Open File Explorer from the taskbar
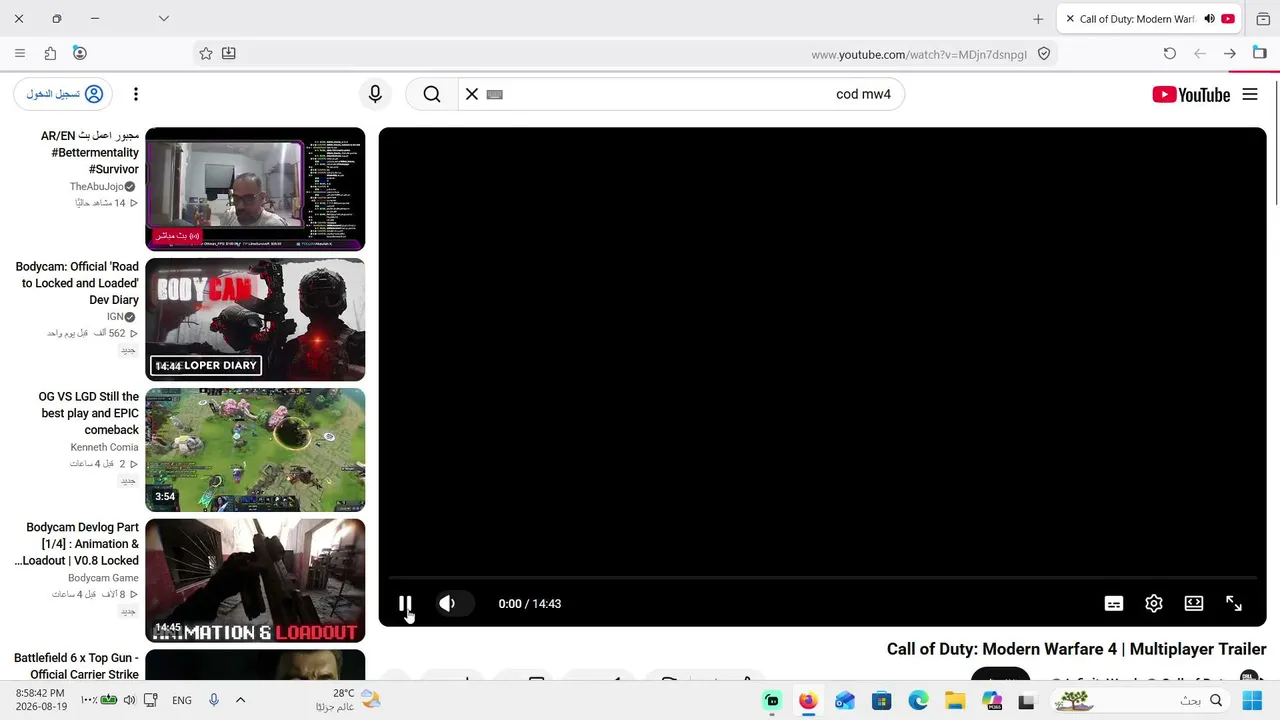Image resolution: width=1280 pixels, height=720 pixels. 955,701
